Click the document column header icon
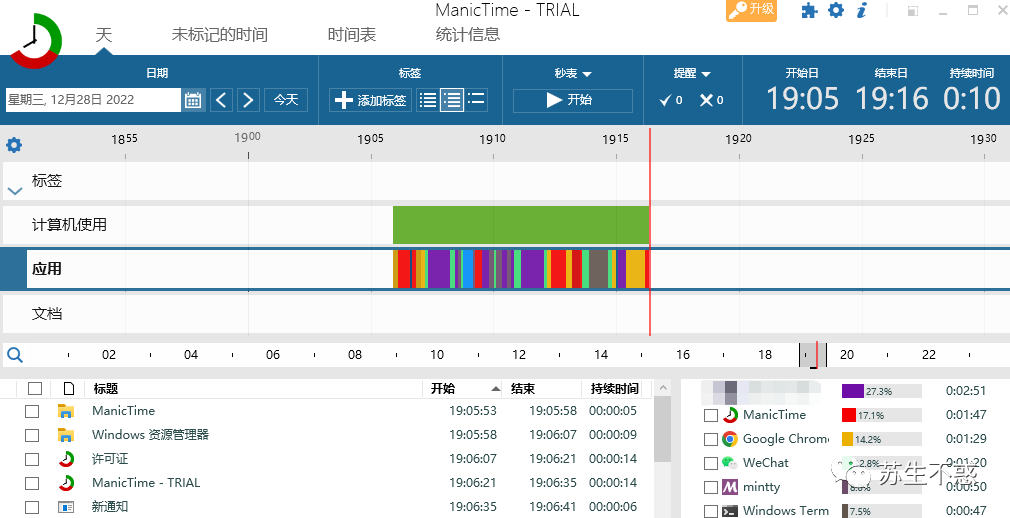The height and width of the screenshot is (518, 1010). tap(68, 388)
